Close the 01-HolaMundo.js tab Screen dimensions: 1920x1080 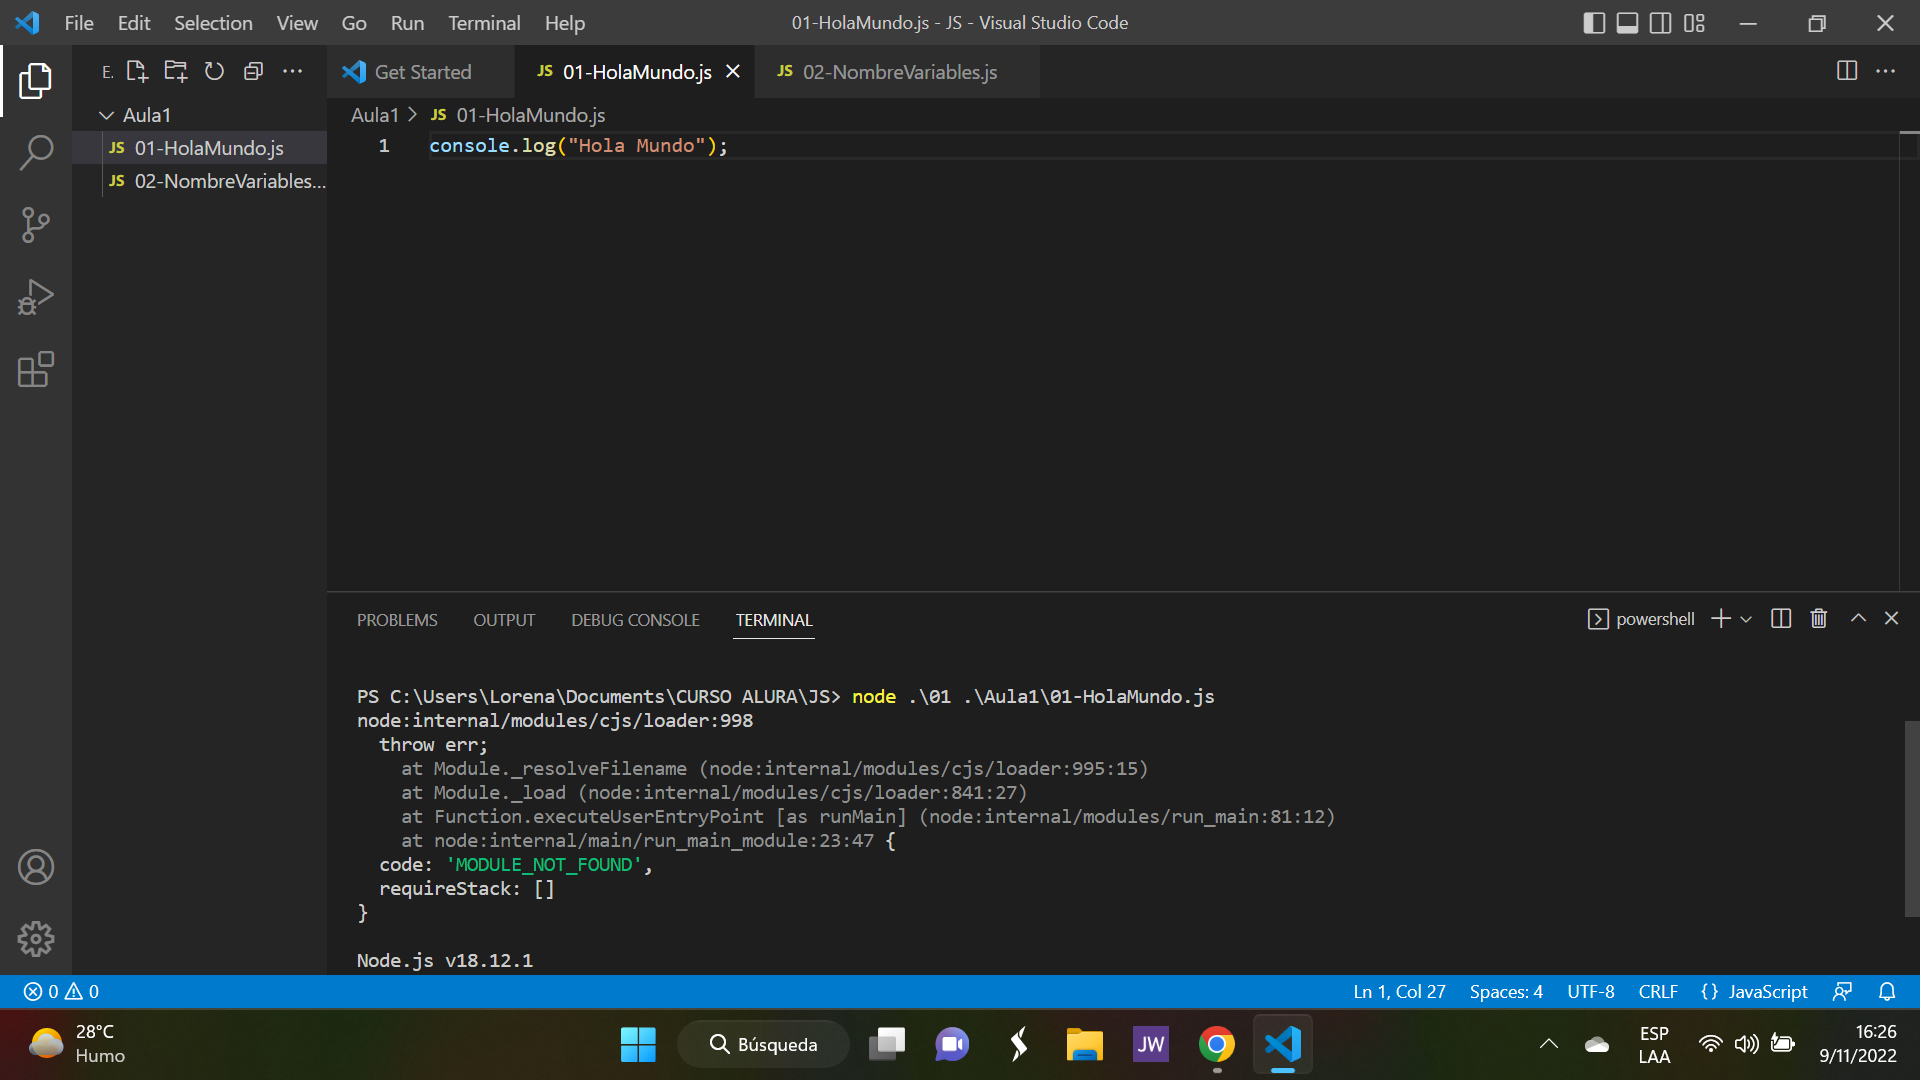click(x=733, y=72)
